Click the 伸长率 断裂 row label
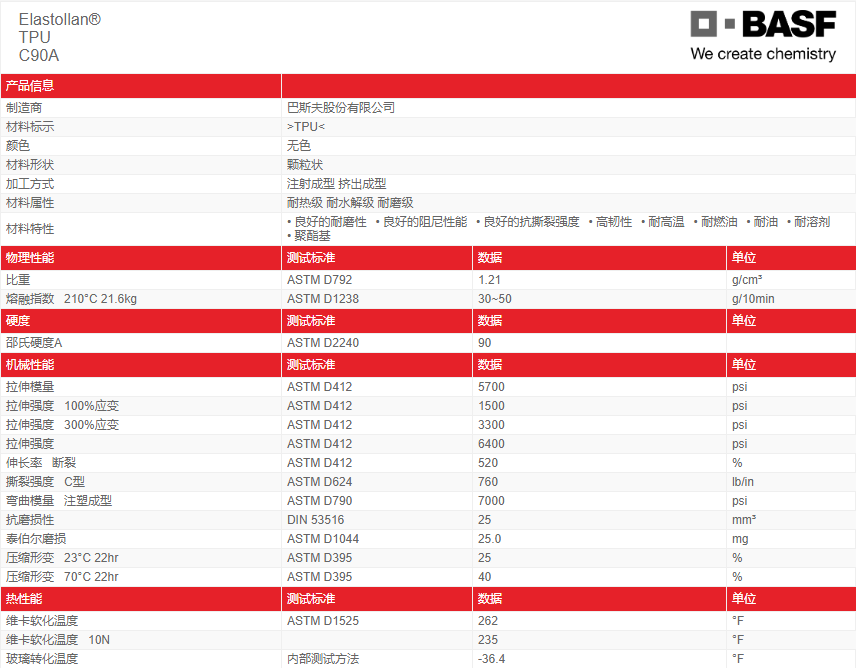The height and width of the screenshot is (668, 856). point(41,463)
